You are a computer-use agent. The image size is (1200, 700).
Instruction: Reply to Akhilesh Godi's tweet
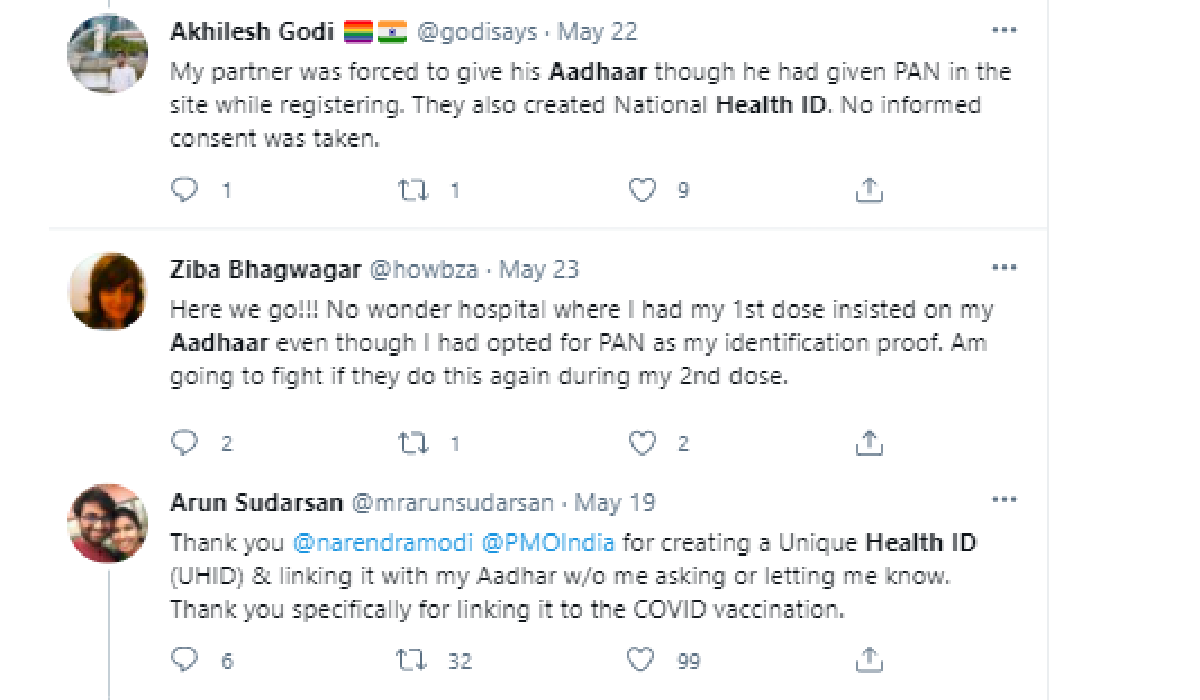(x=185, y=190)
